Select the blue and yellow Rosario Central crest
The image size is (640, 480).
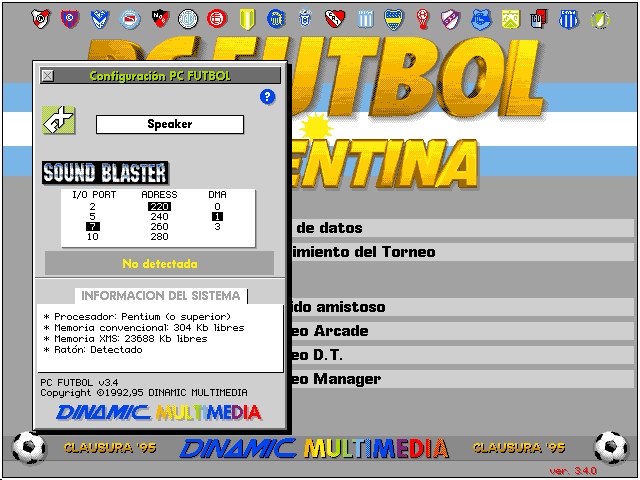tap(276, 19)
